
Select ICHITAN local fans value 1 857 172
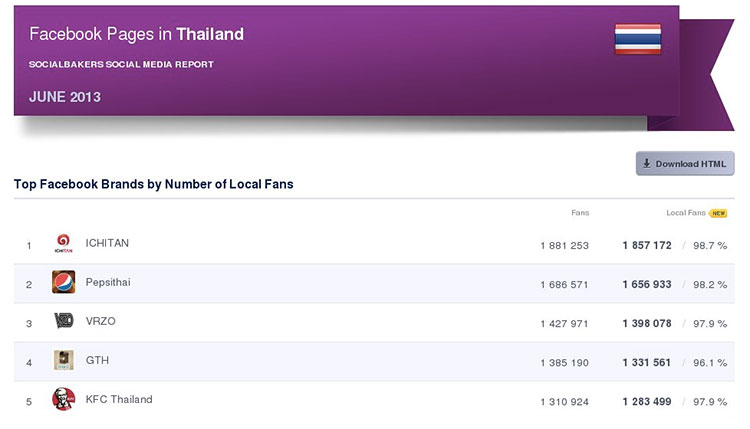coord(647,245)
